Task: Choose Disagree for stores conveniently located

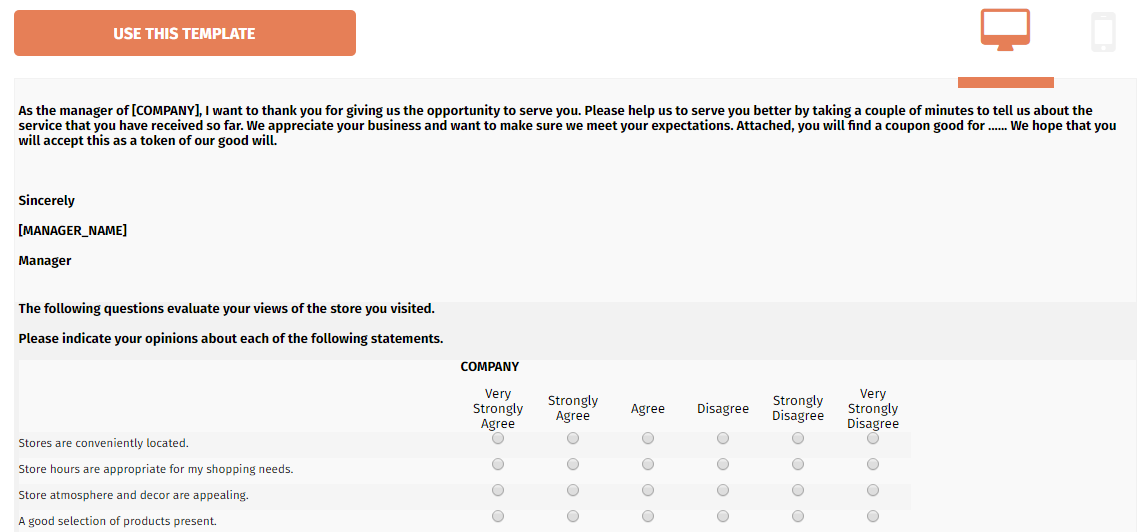Action: pyautogui.click(x=723, y=439)
